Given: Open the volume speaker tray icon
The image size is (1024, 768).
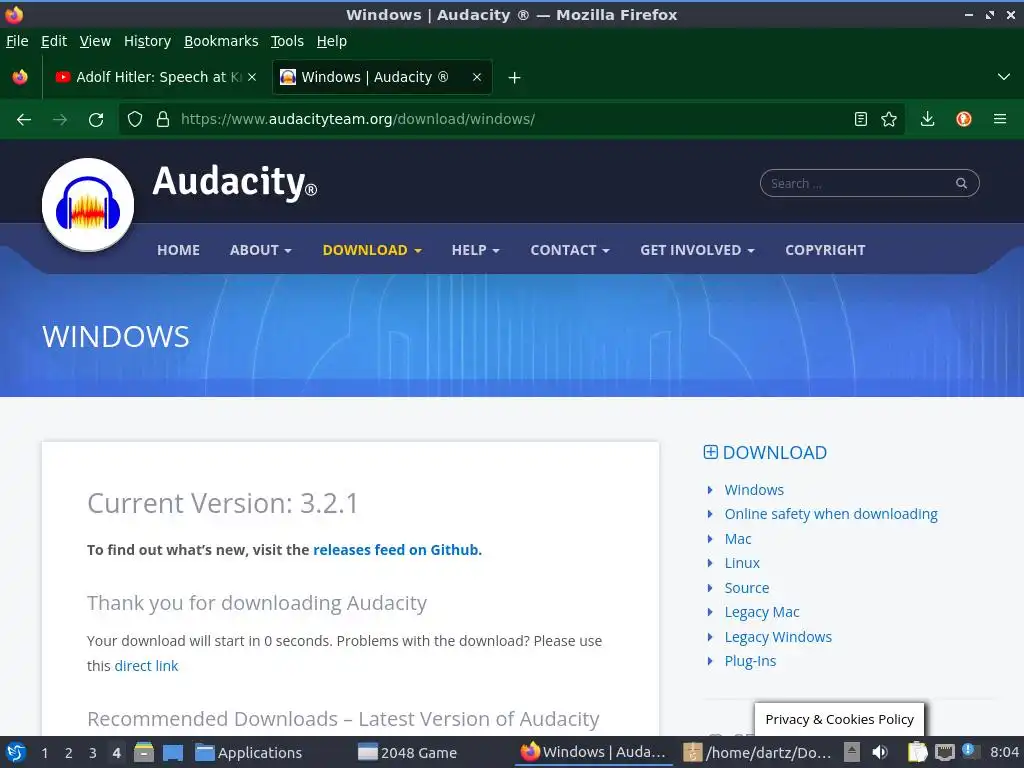Looking at the screenshot, I should 880,752.
